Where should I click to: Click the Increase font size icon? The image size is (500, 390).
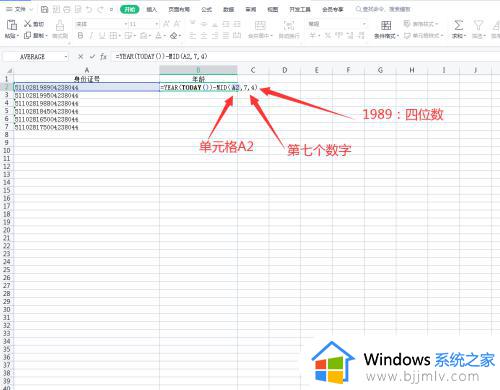coord(166,24)
